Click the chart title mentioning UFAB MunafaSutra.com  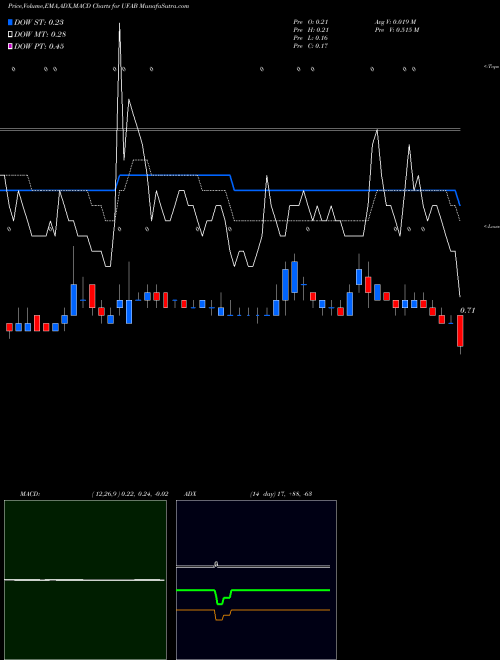point(98,6)
